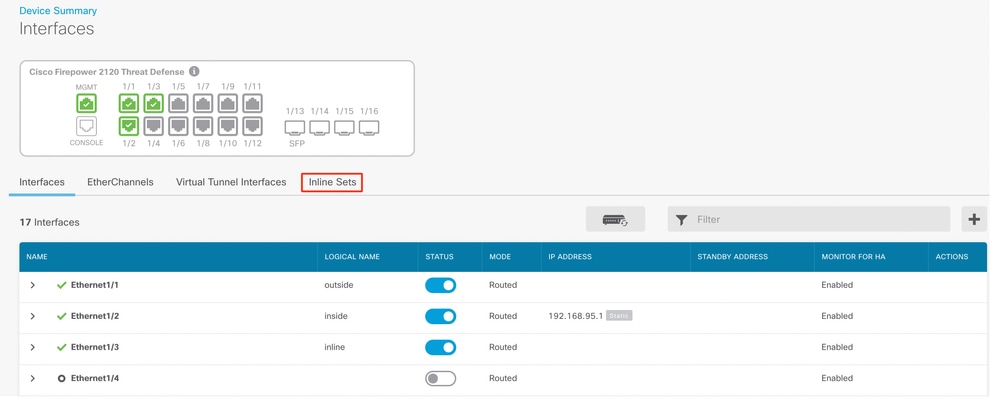Click Ethernet1/4 link-down circle icon
998x399 pixels.
click(x=62, y=378)
